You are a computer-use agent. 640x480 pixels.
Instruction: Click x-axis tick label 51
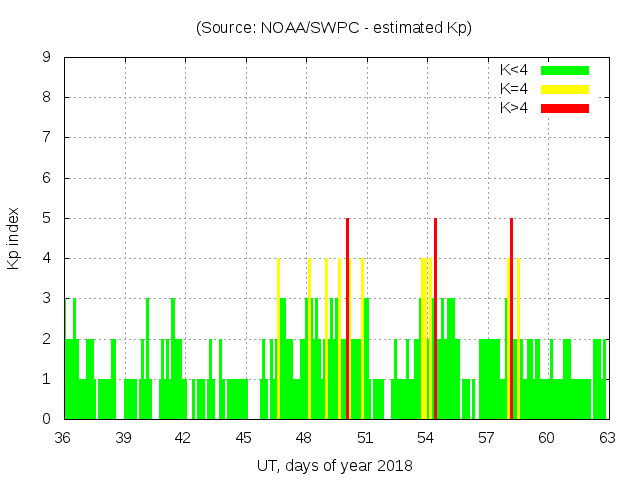point(365,438)
